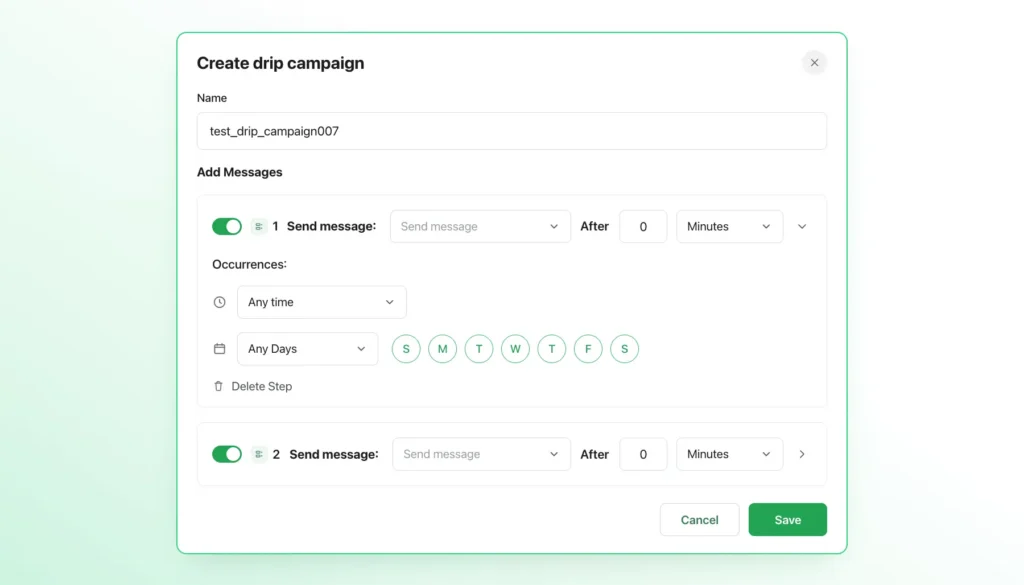
Task: Toggle Saturday day circle
Action: pyautogui.click(x=624, y=349)
